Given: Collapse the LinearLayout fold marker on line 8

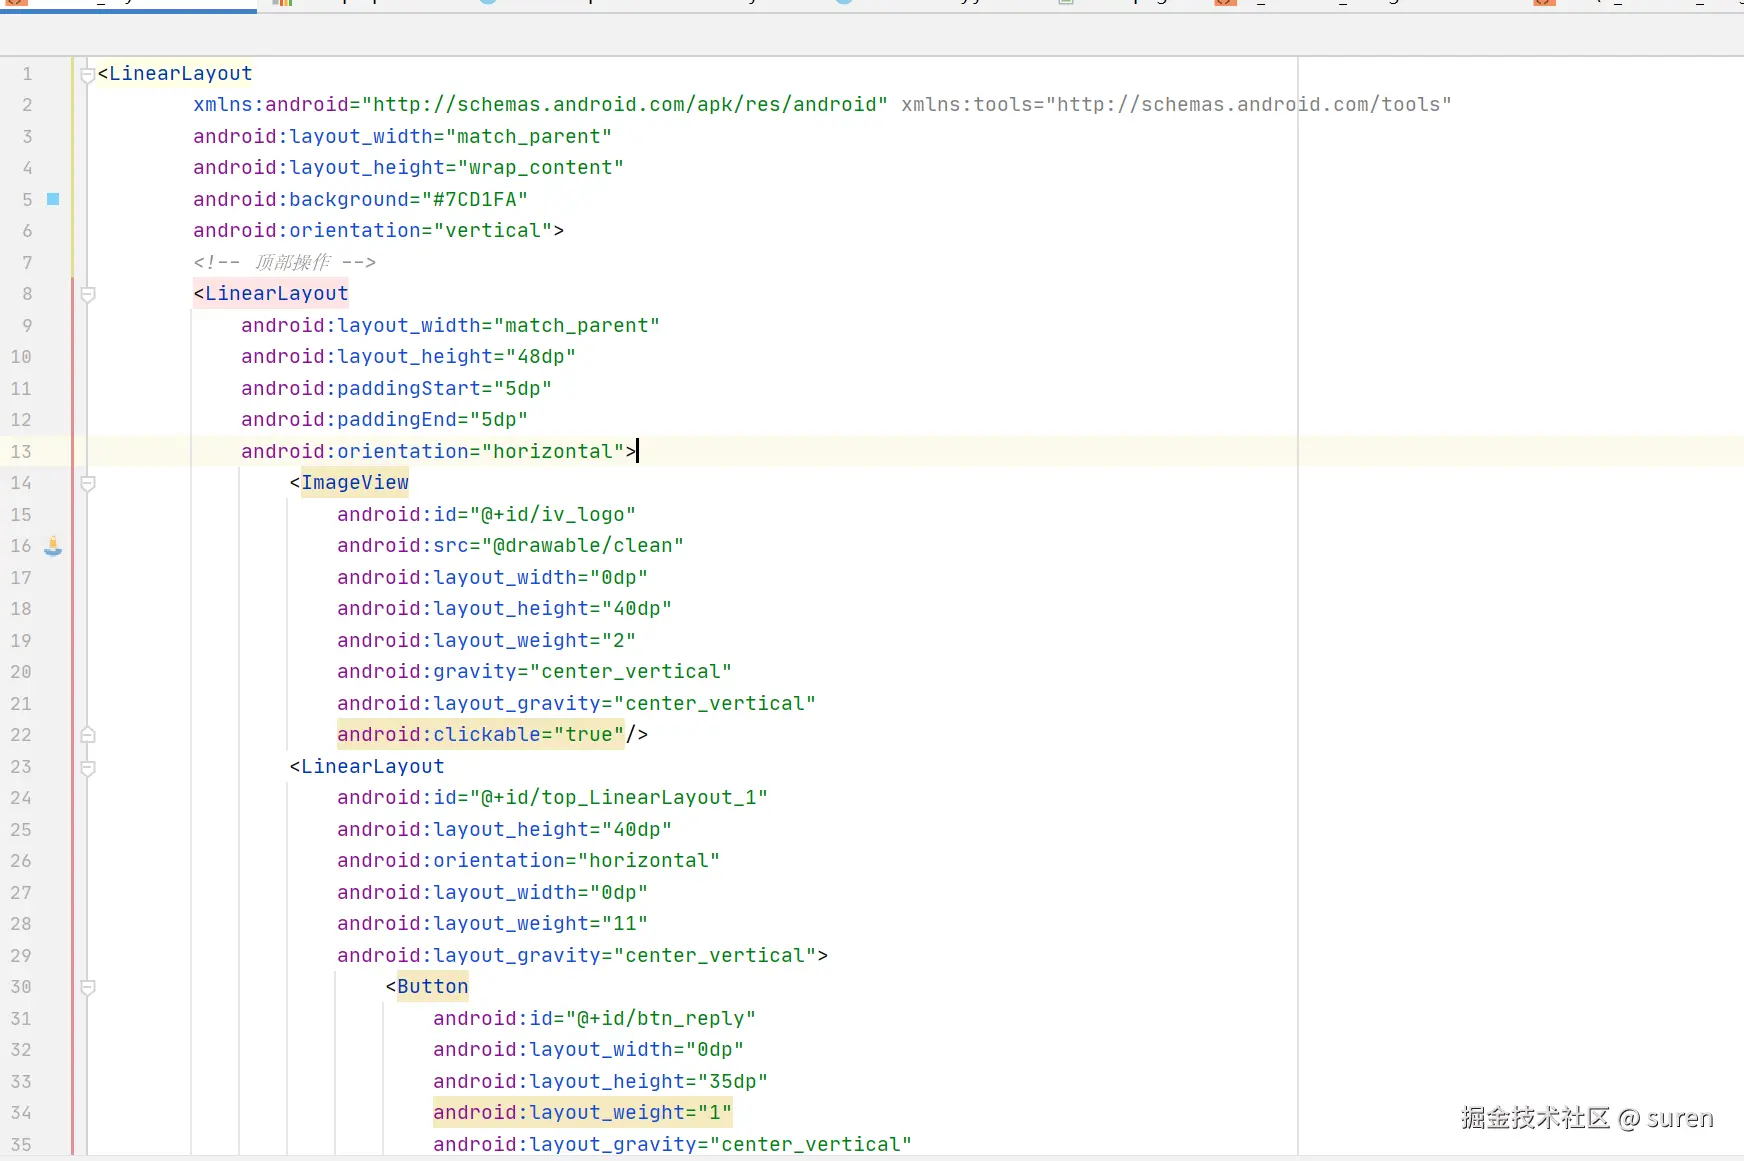Looking at the screenshot, I should point(88,295).
